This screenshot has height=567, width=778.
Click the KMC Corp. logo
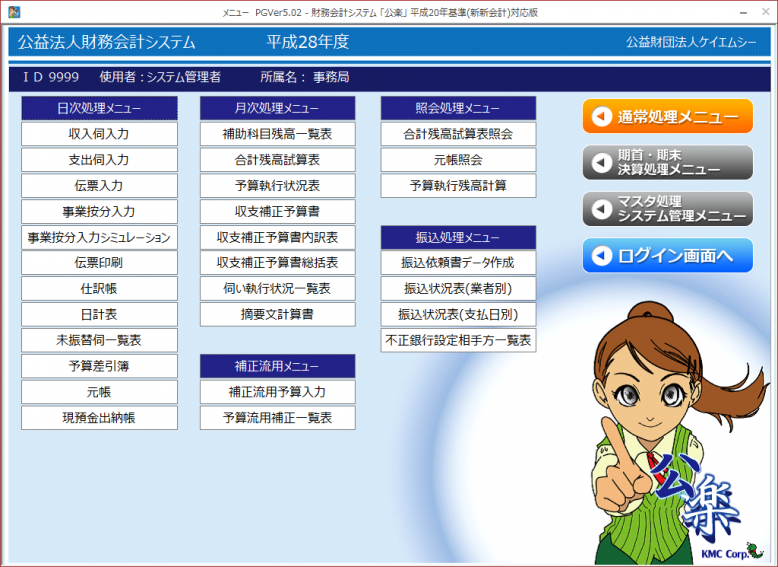click(x=732, y=552)
